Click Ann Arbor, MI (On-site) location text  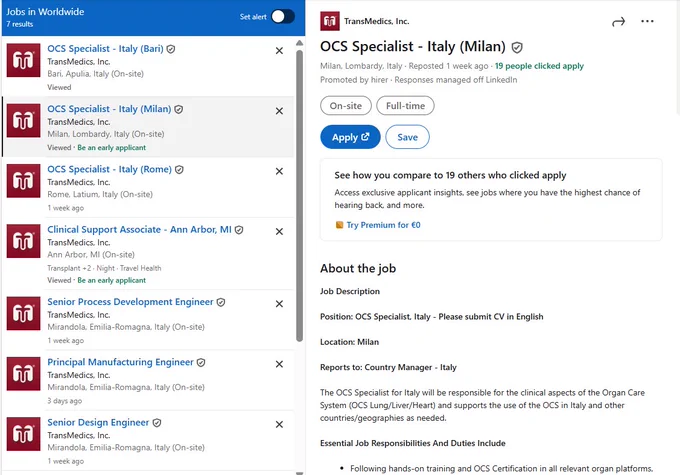(x=91, y=255)
